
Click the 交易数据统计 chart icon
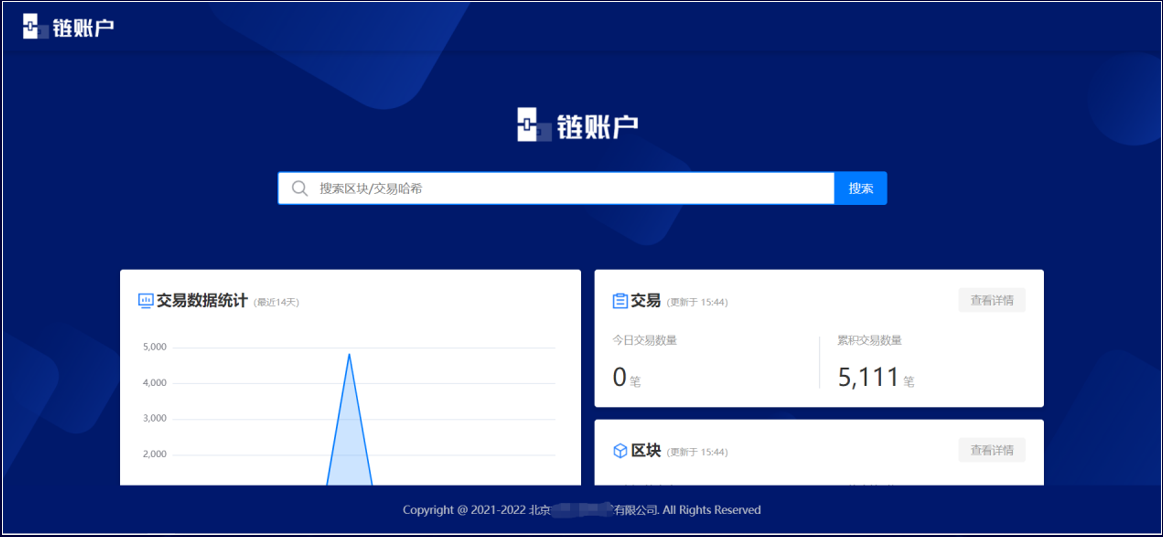point(145,300)
